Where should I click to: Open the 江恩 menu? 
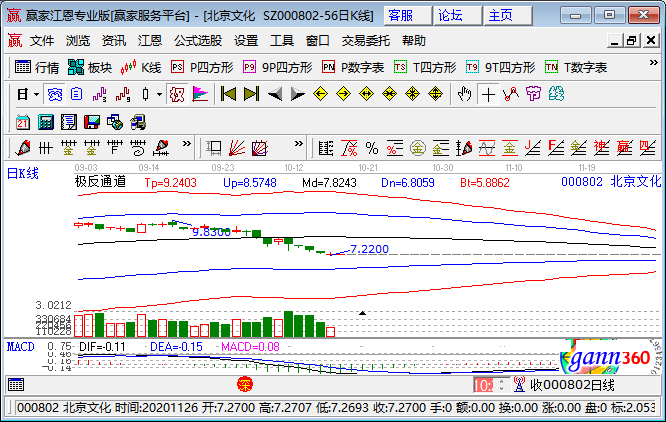[x=150, y=41]
